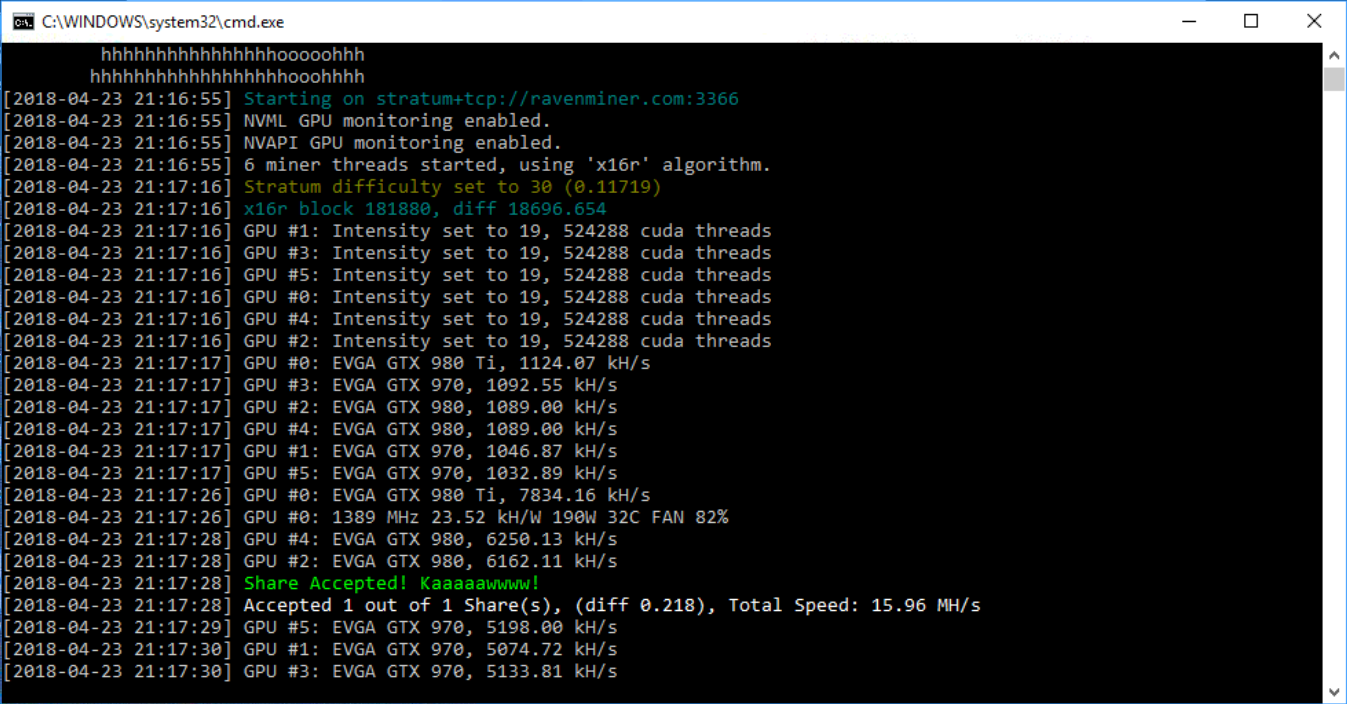
Task: Click the cmd.exe icon in title bar
Action: (22, 21)
